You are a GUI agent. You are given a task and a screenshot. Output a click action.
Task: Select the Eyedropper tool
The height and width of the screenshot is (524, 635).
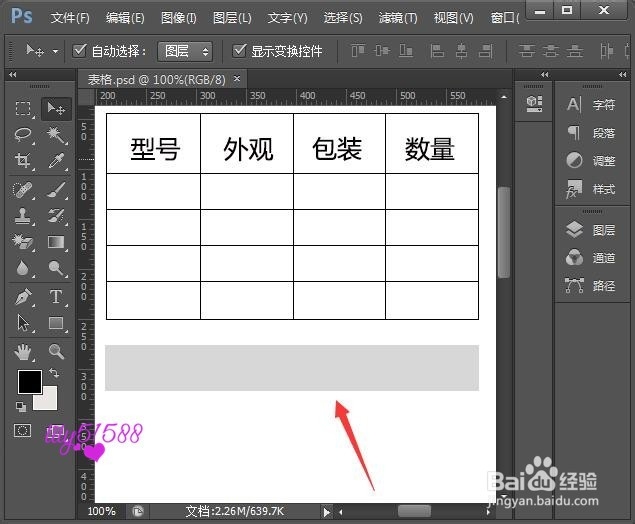click(x=56, y=160)
